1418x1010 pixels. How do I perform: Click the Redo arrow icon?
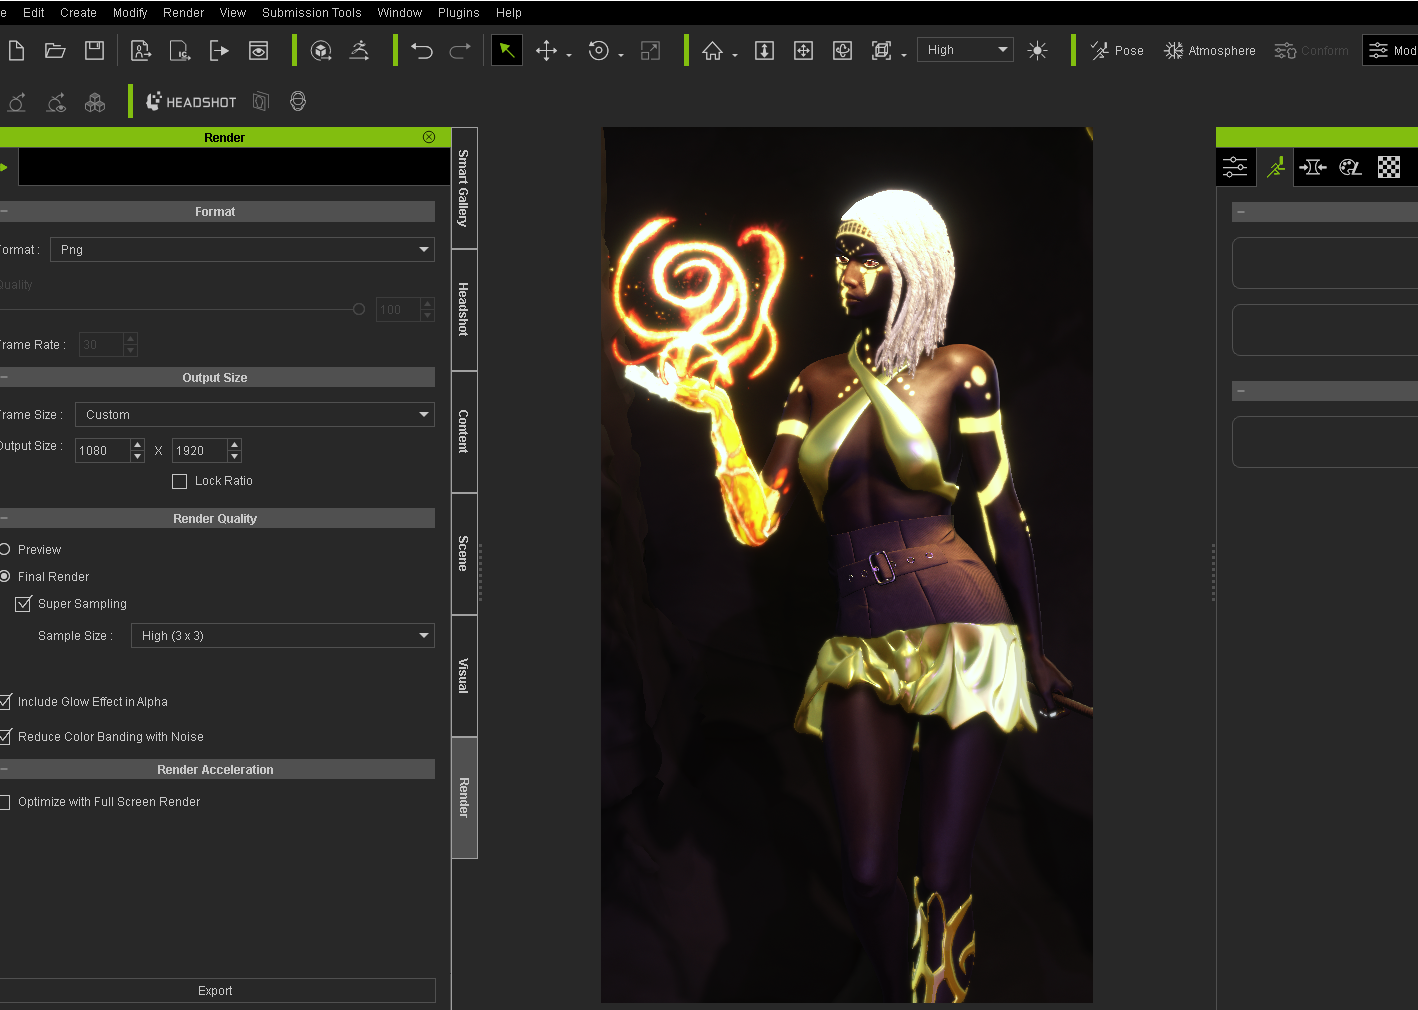click(460, 51)
